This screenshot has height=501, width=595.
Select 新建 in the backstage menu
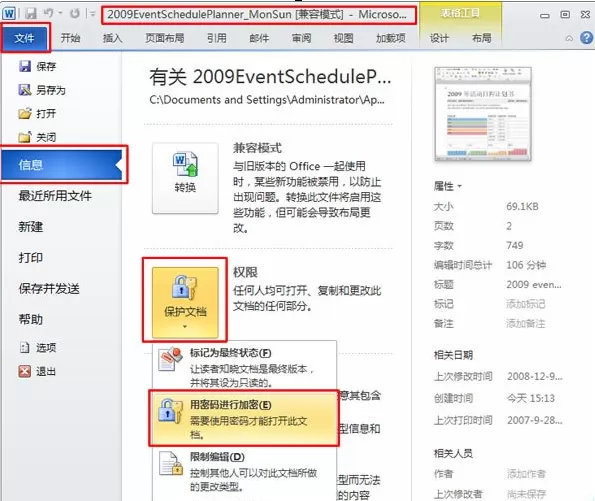coord(31,227)
